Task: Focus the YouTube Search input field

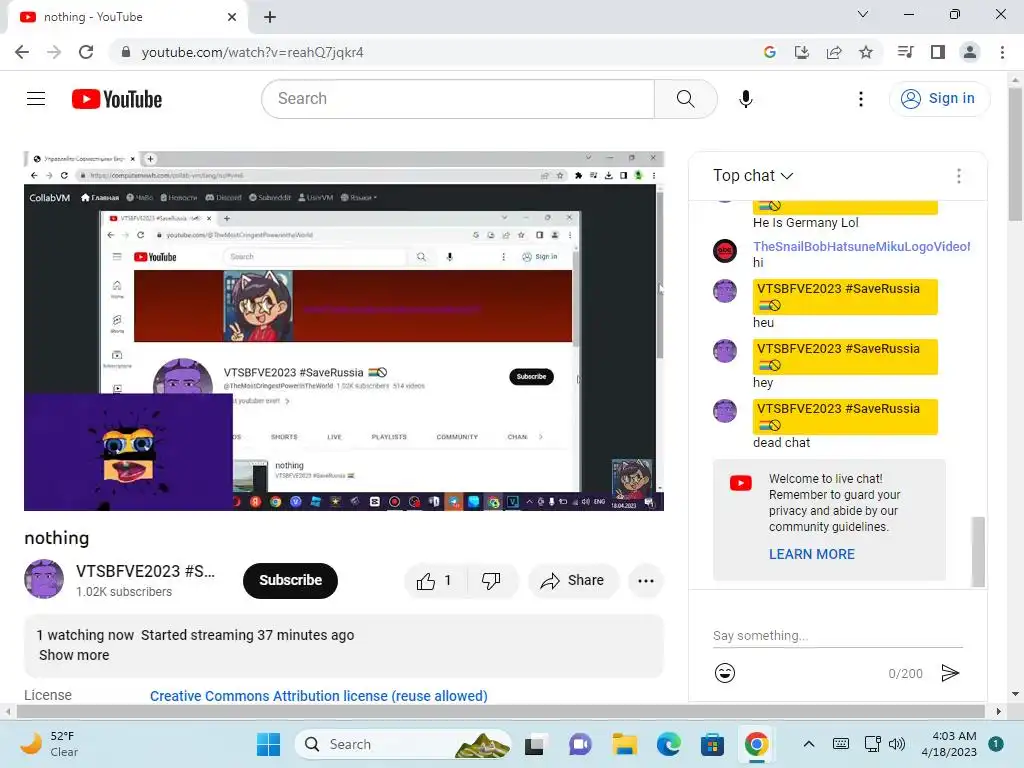Action: [458, 99]
